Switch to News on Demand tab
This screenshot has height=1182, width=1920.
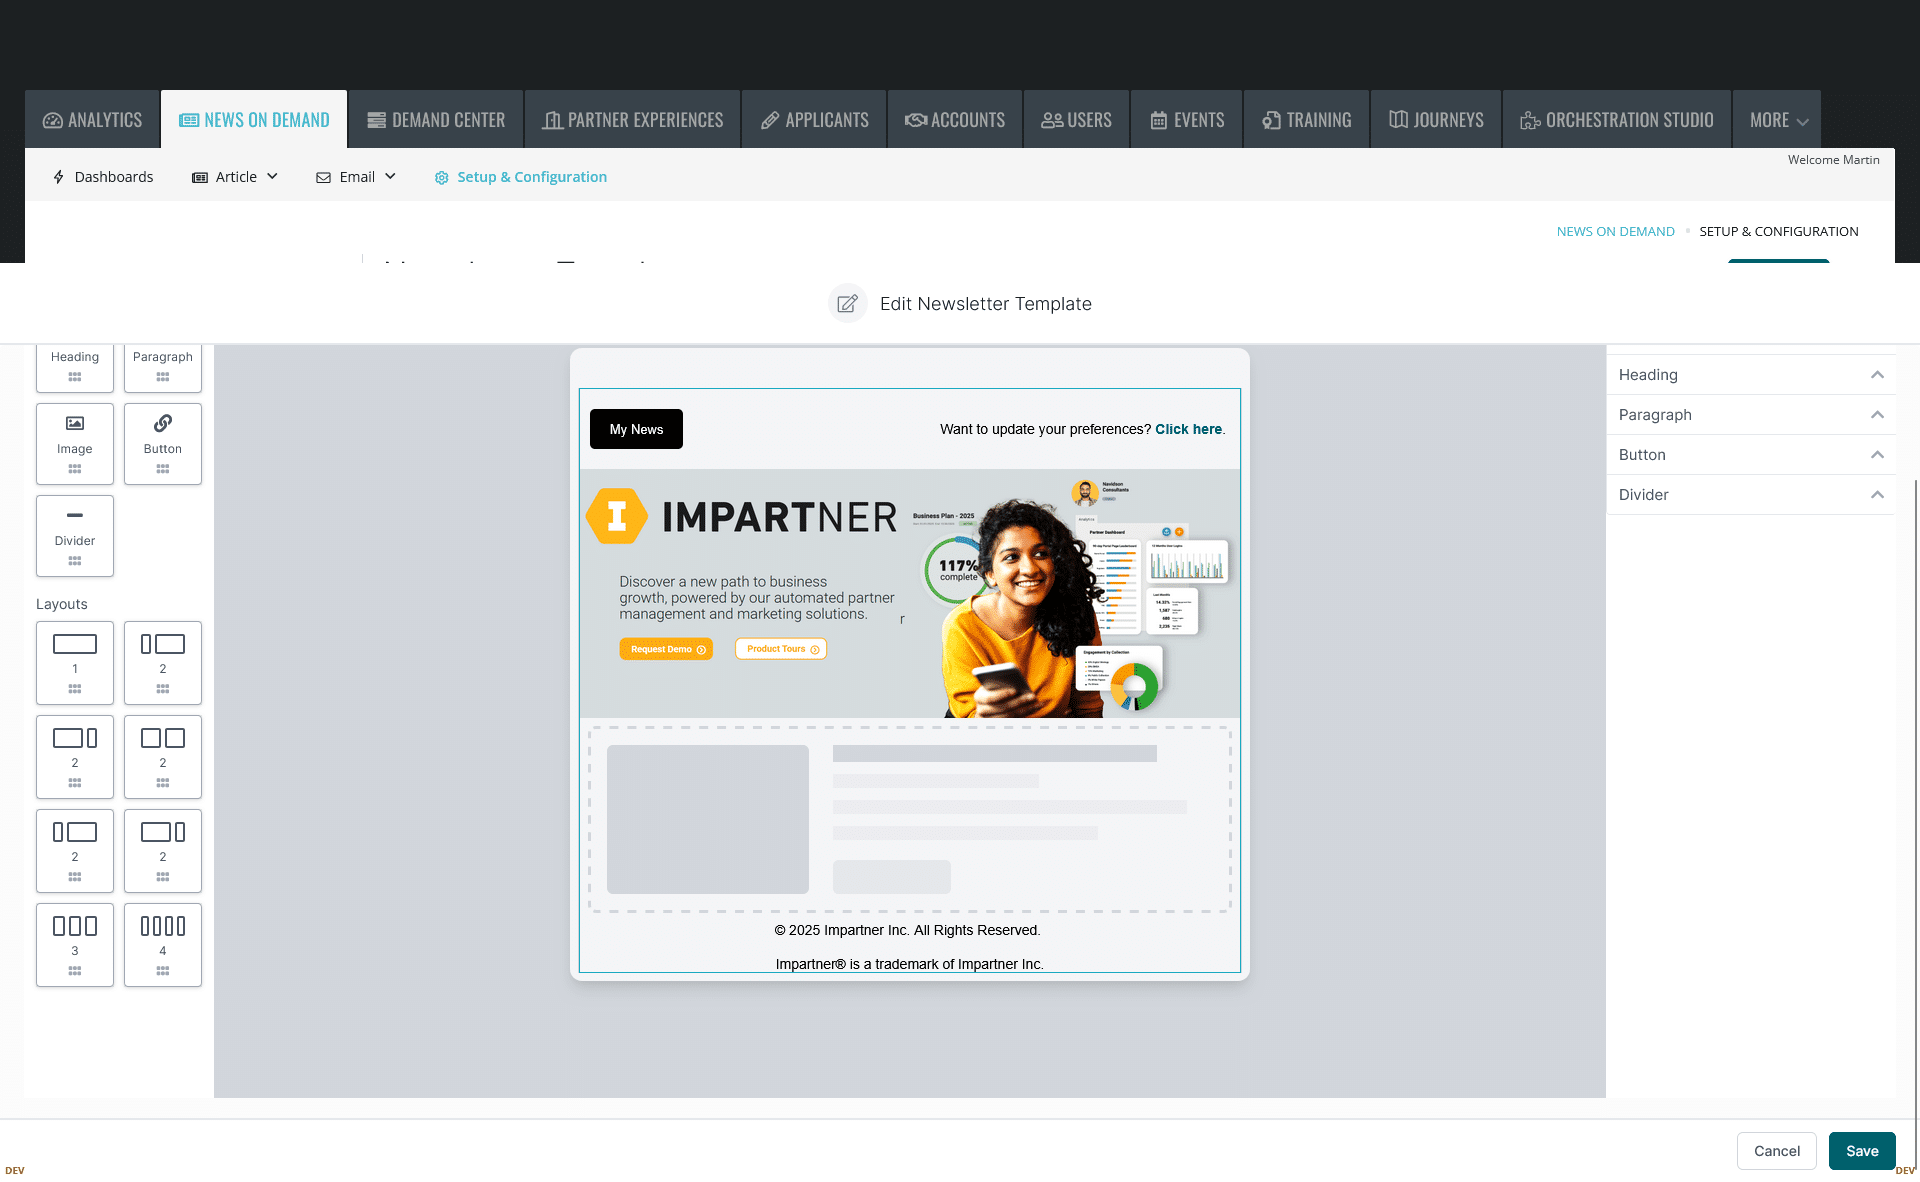click(x=254, y=120)
